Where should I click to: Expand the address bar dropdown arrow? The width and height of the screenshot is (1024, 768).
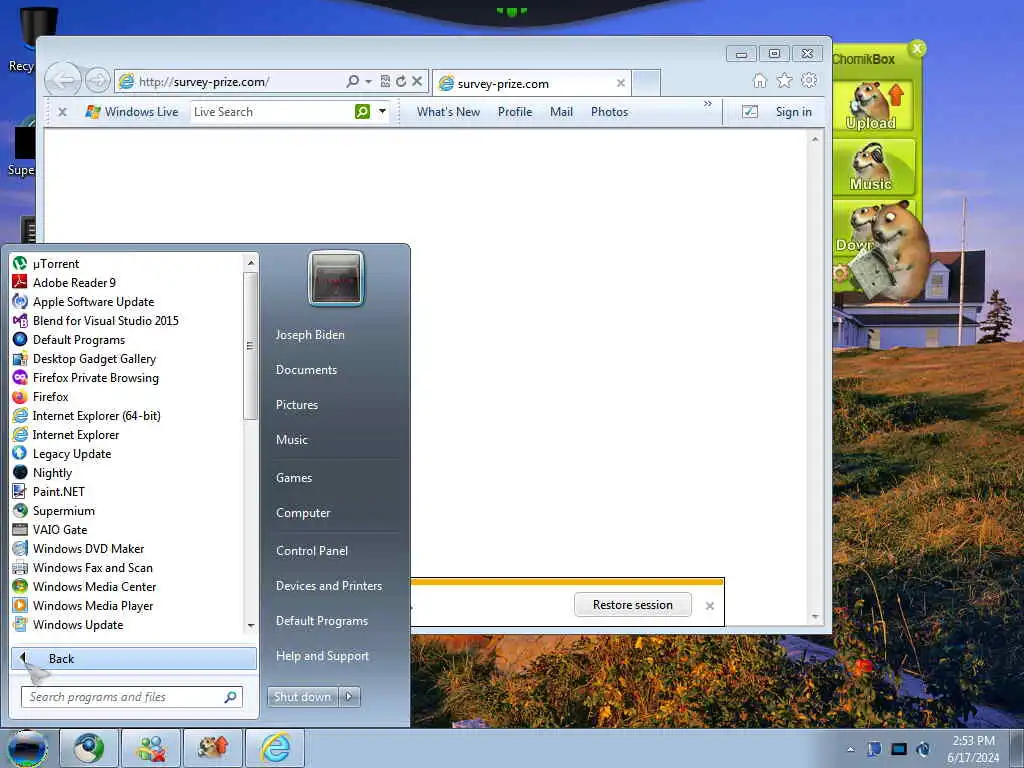tap(368, 82)
